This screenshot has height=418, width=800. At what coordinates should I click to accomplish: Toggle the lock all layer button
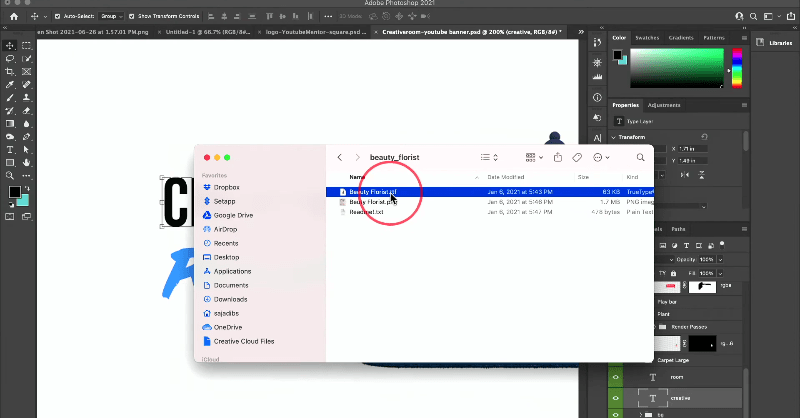click(x=673, y=273)
